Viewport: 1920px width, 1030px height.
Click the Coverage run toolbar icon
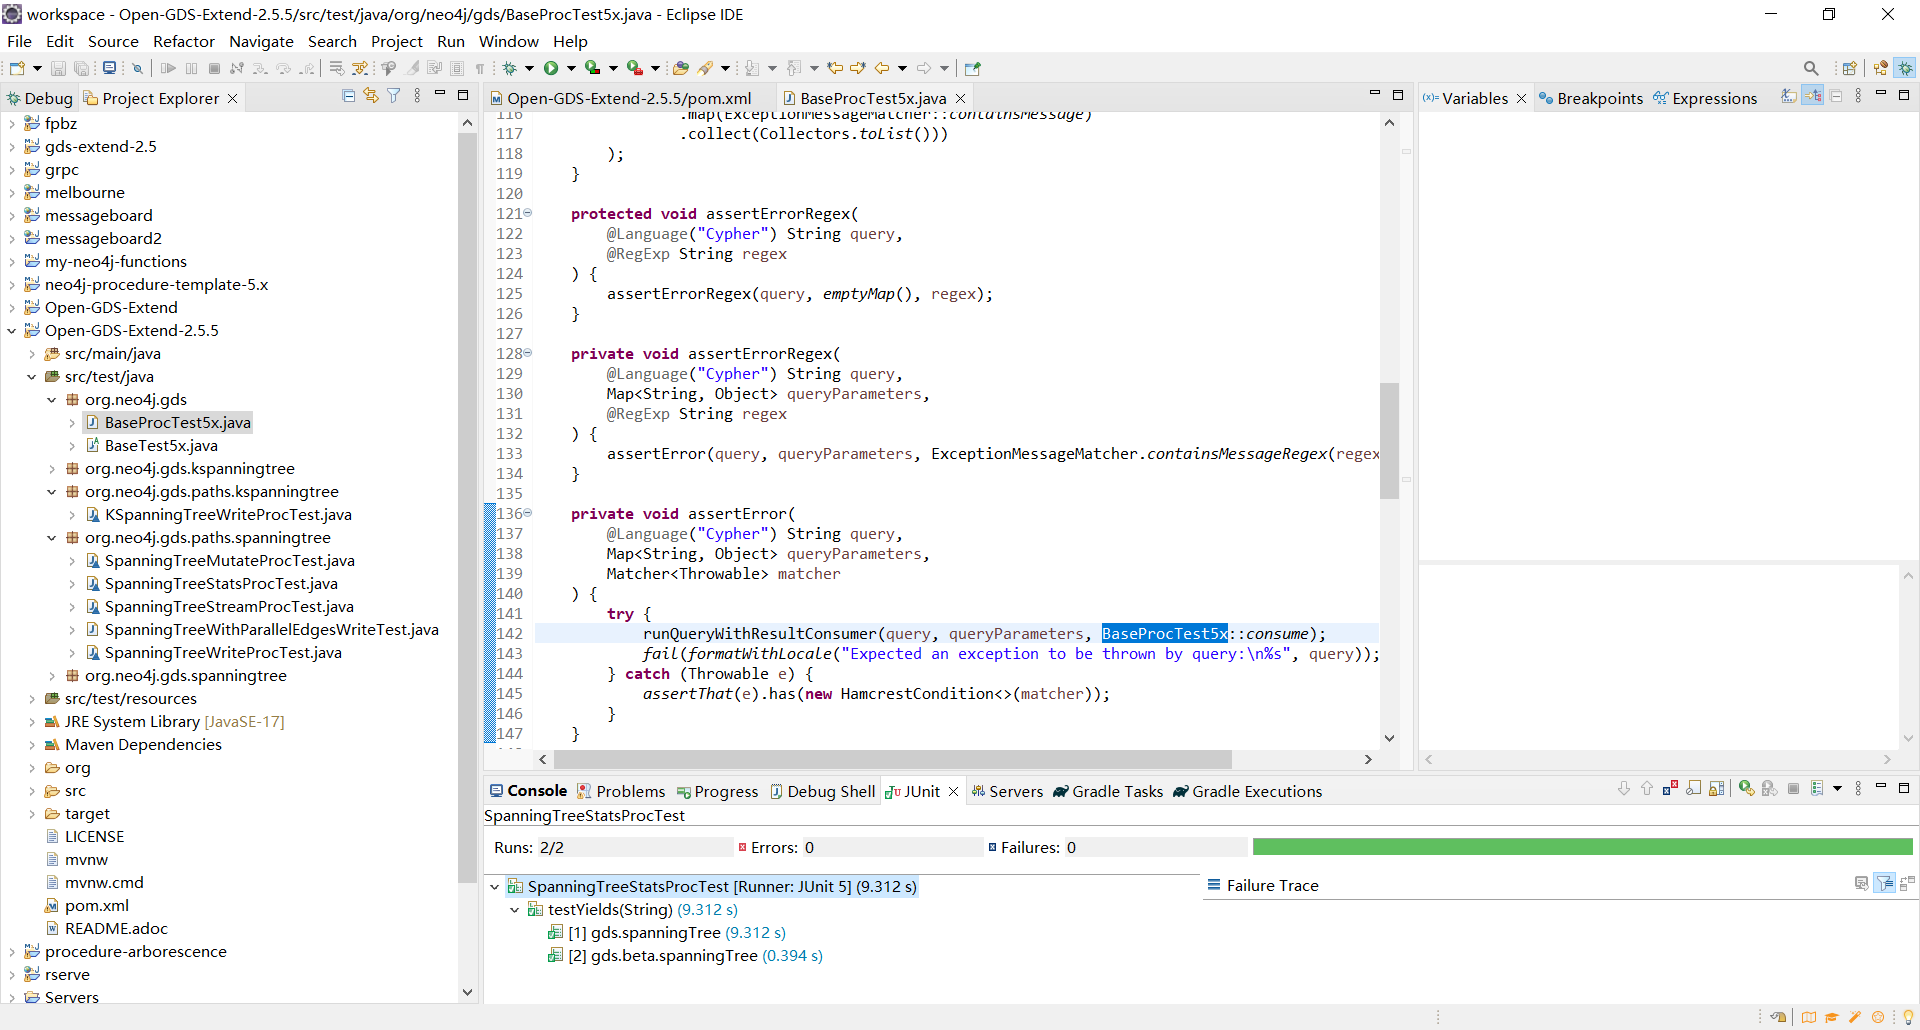(x=593, y=68)
